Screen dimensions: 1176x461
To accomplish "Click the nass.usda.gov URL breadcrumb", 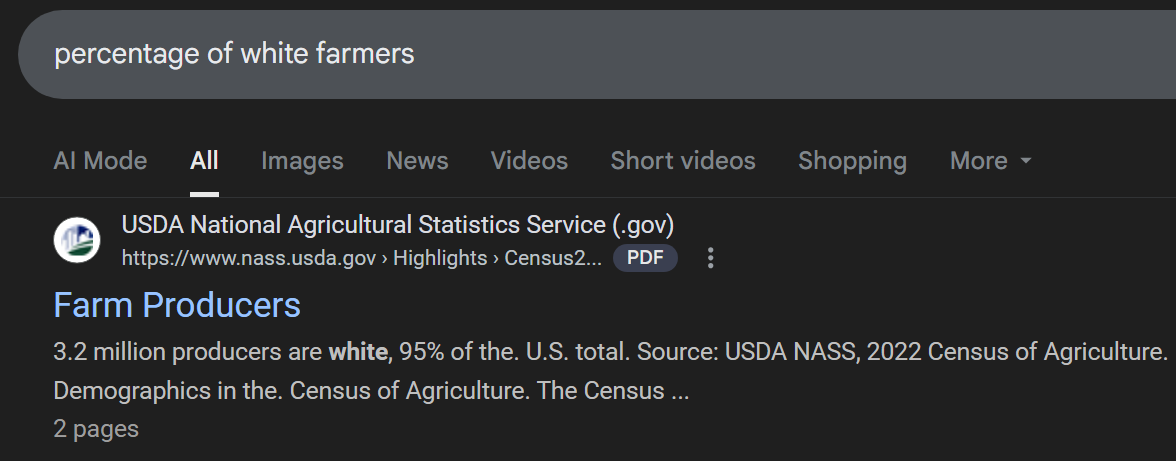I will pos(248,258).
